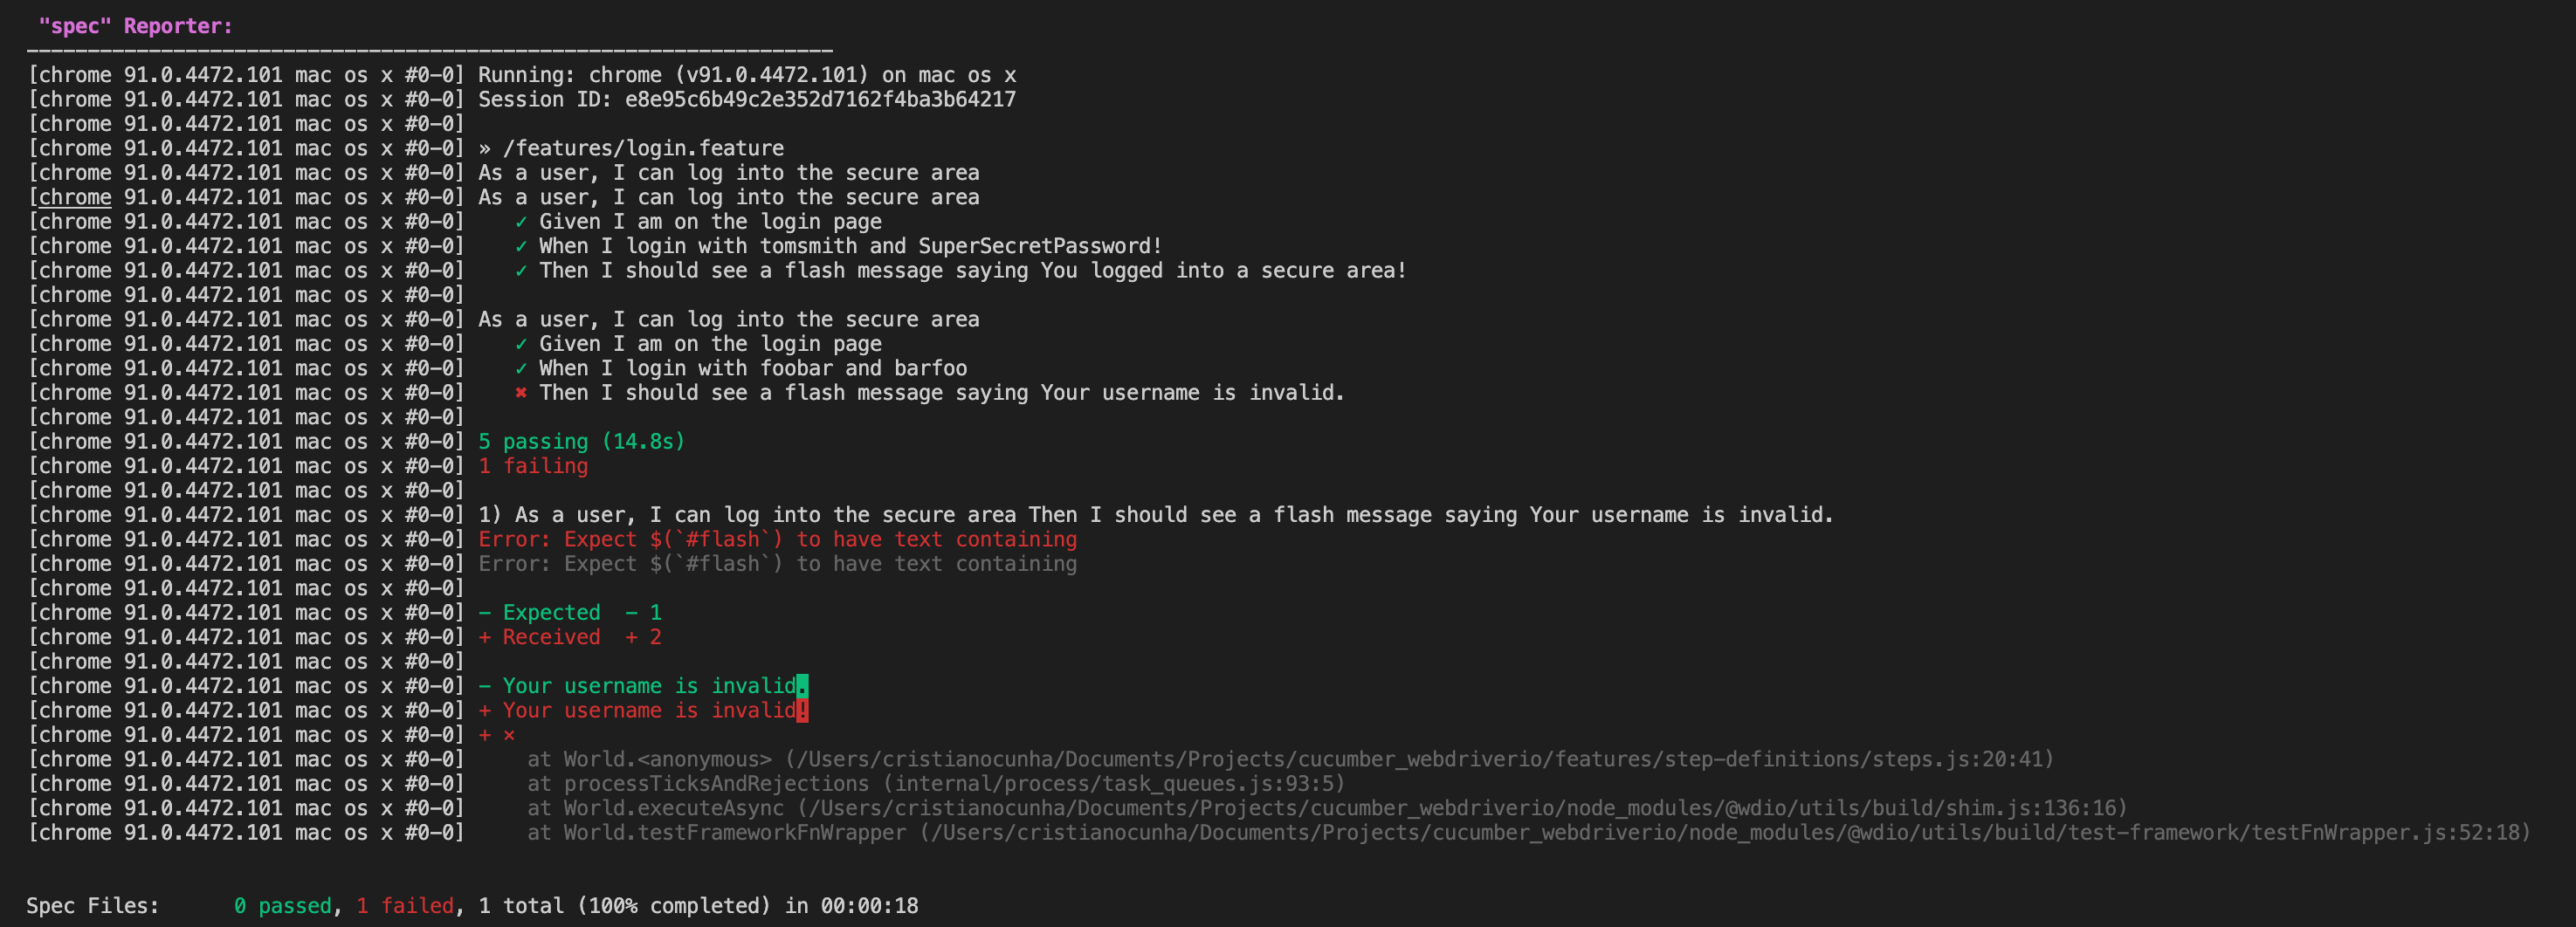Click the '"spec" Reporter:' heading
The height and width of the screenshot is (927, 2576).
[x=135, y=27]
